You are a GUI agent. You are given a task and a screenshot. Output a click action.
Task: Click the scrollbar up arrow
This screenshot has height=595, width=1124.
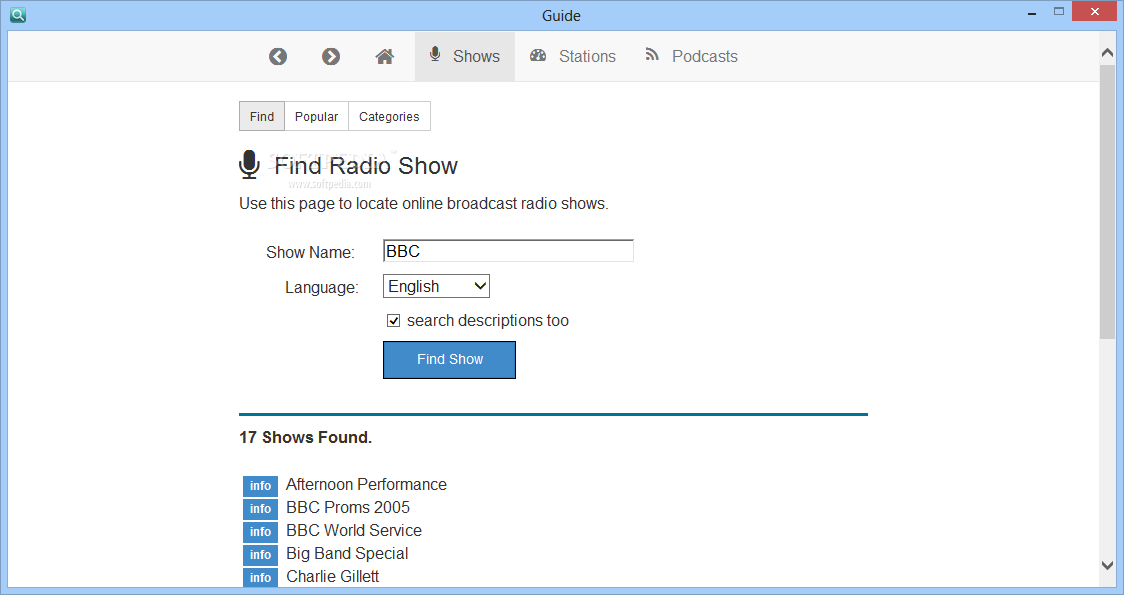pos(1108,54)
